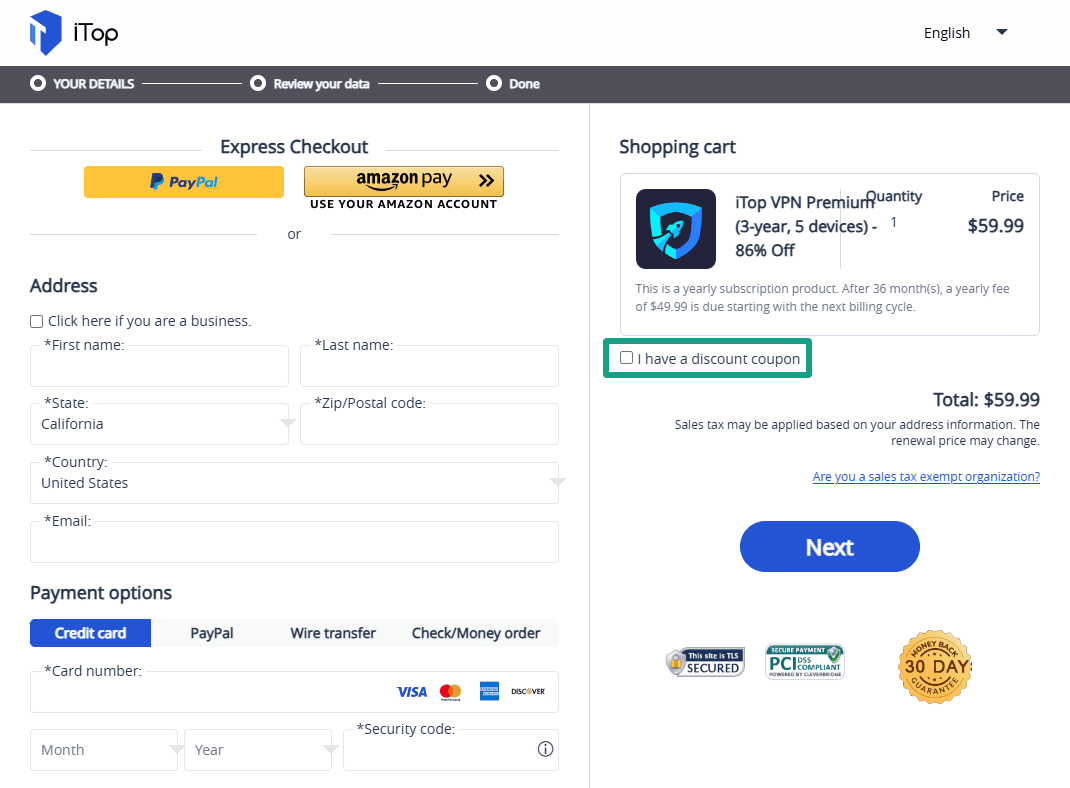Click the TLS Secured badge

[705, 662]
